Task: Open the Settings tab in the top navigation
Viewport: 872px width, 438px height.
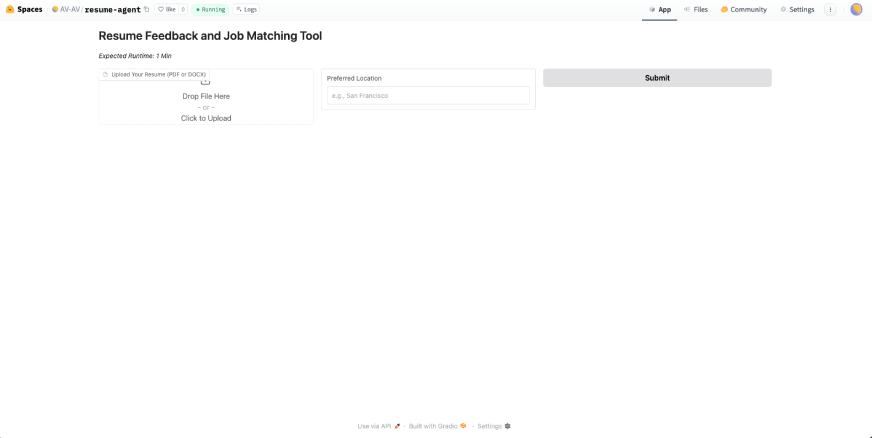Action: click(x=797, y=9)
